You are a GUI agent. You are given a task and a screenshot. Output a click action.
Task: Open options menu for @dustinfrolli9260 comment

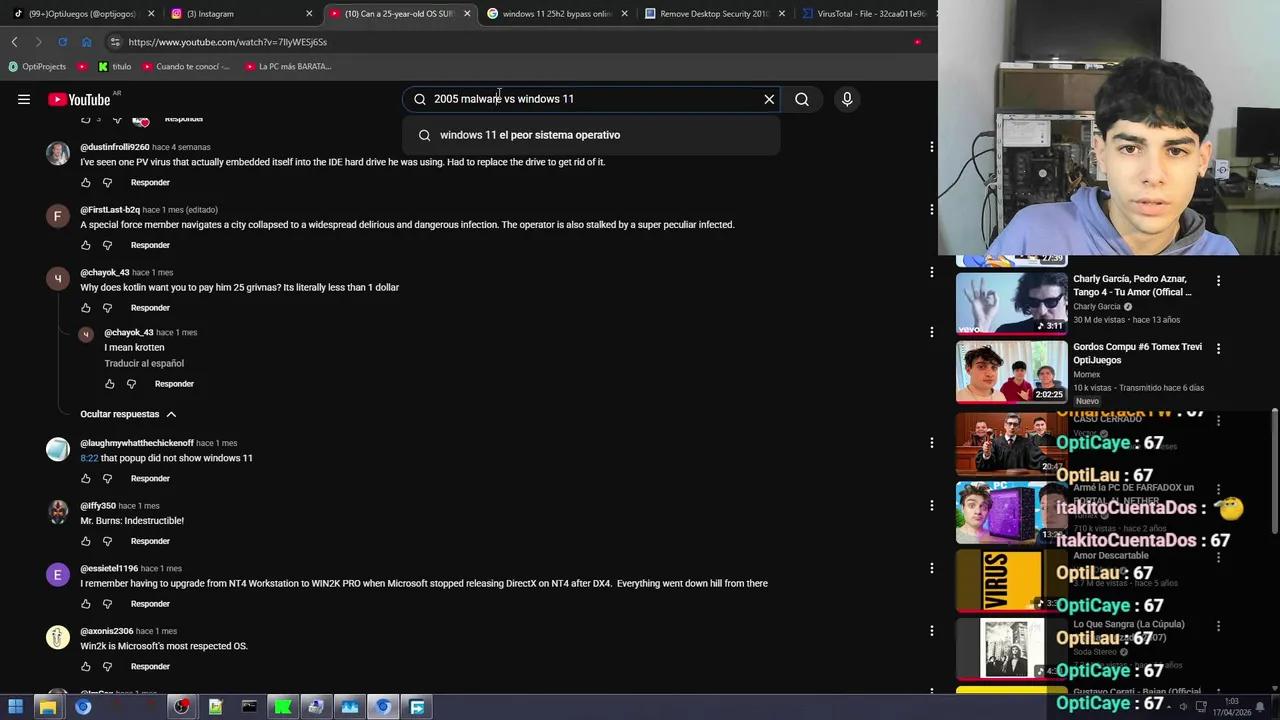tap(931, 147)
